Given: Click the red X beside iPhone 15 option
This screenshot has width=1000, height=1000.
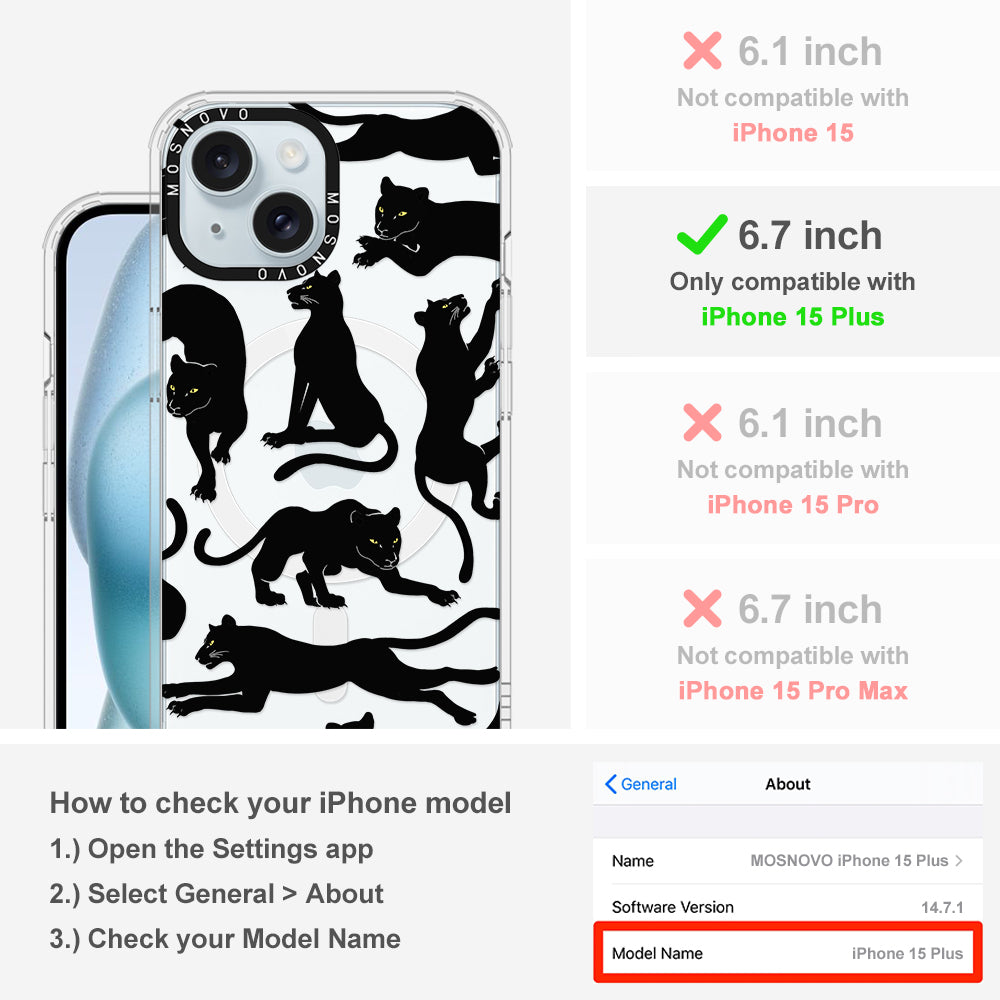Looking at the screenshot, I should point(702,50).
